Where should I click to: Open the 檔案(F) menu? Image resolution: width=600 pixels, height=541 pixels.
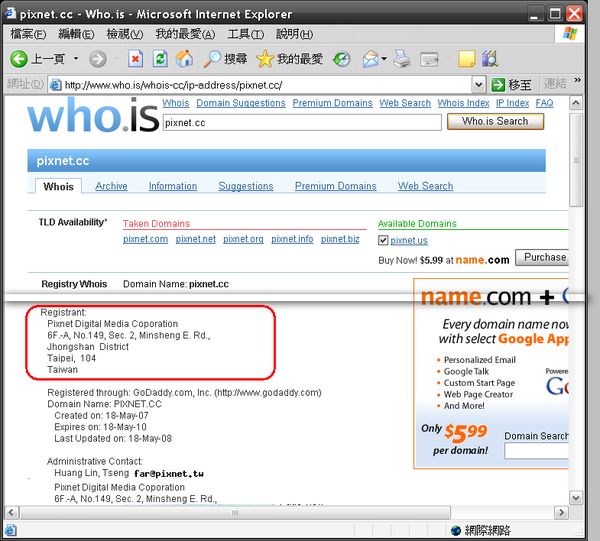click(28, 34)
